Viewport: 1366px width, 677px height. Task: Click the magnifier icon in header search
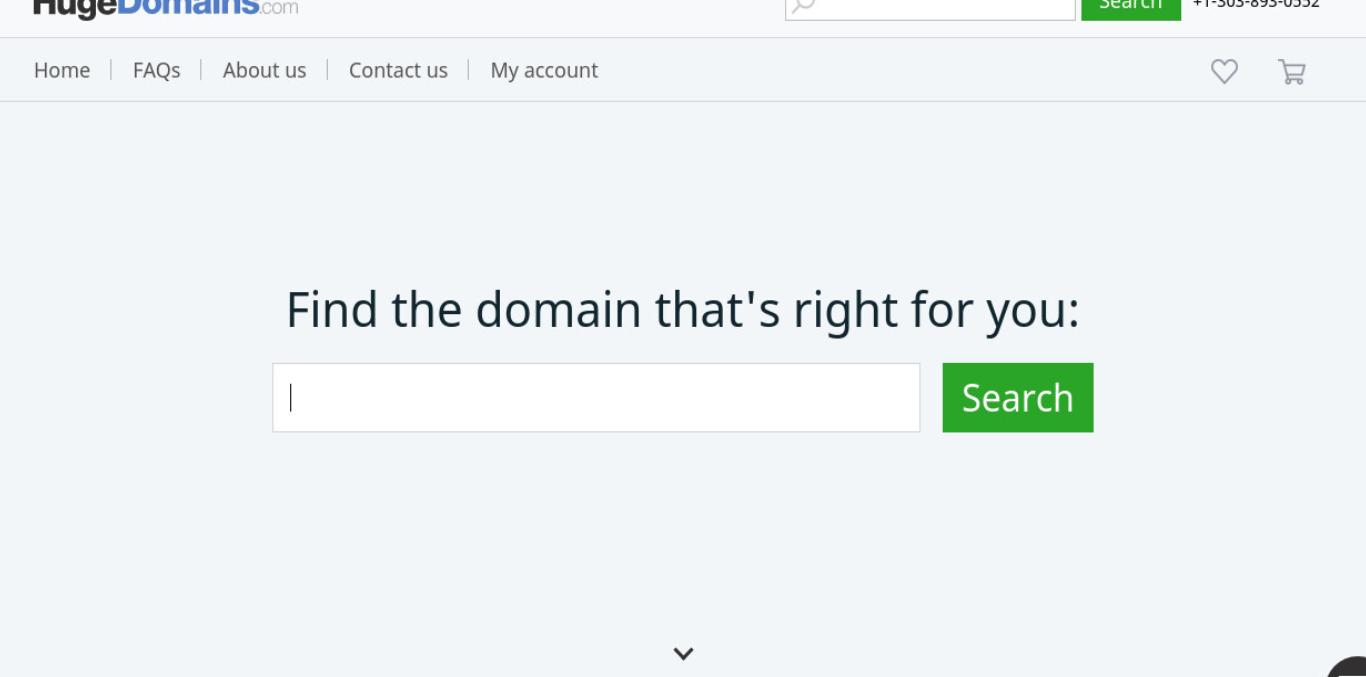point(803,5)
